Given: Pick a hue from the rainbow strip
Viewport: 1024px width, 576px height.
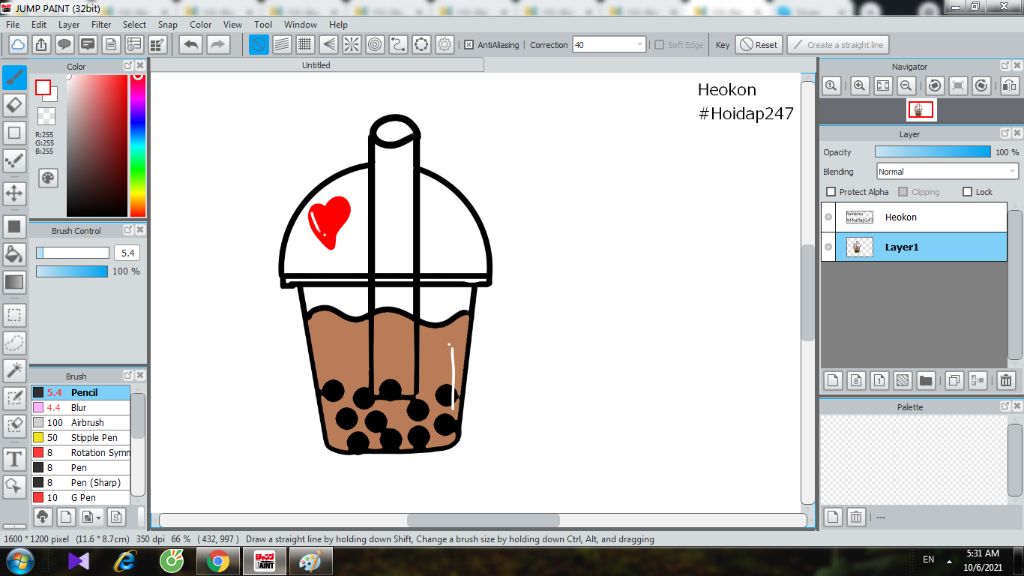Looking at the screenshot, I should tap(138, 145).
